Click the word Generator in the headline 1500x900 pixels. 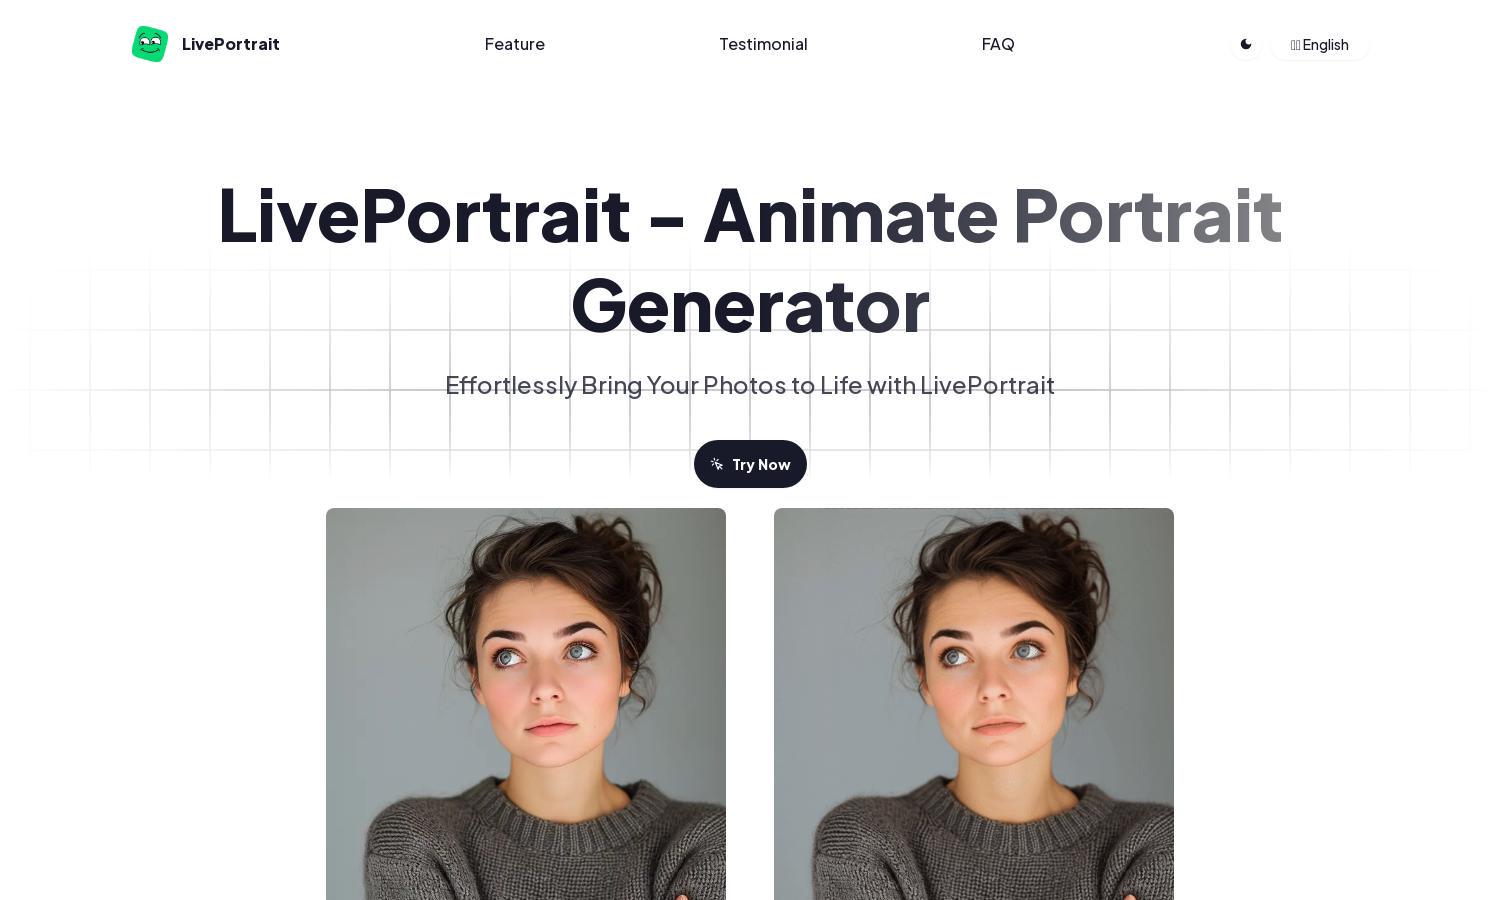click(x=750, y=306)
